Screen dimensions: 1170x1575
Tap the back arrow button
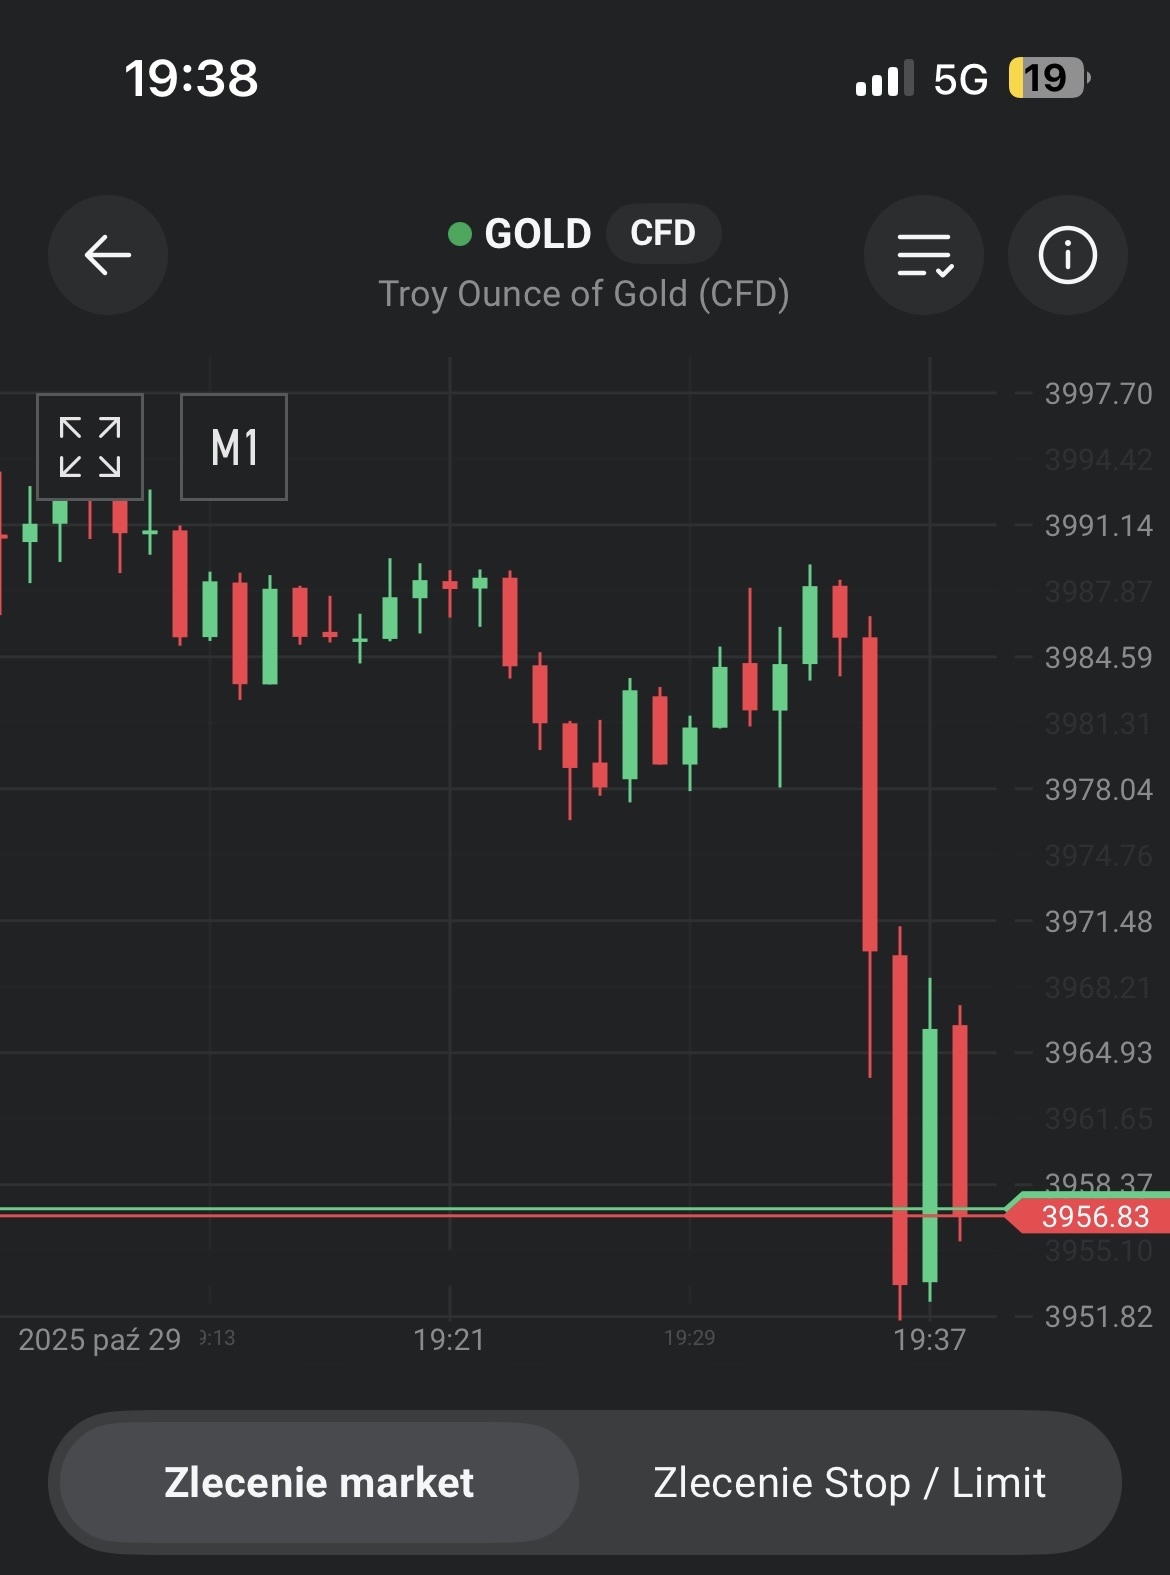[108, 255]
